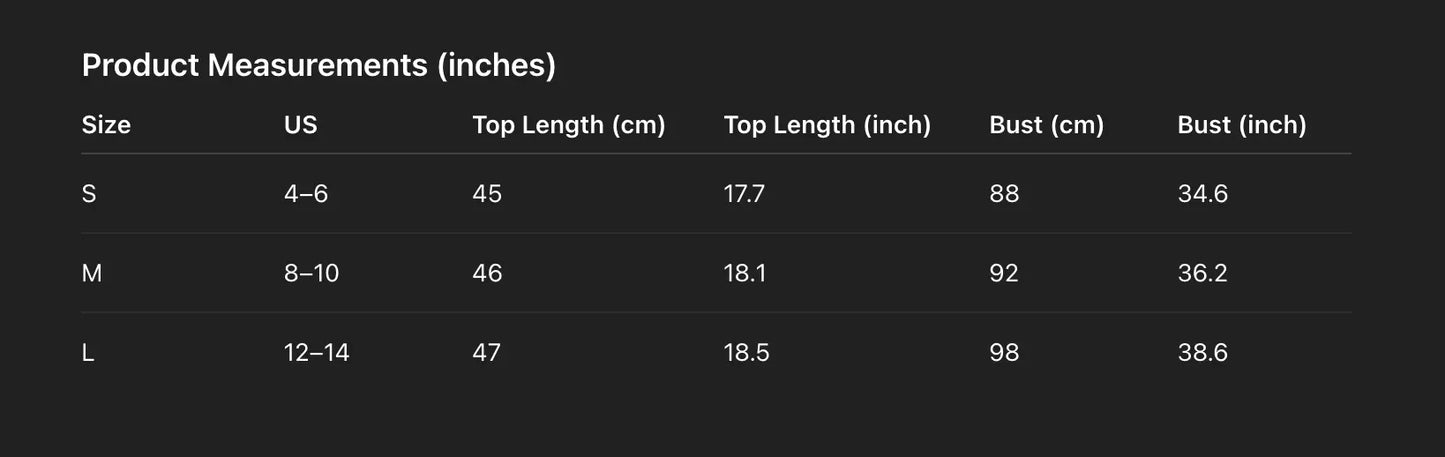Select the Top Length (cm) column header

pyautogui.click(x=568, y=125)
